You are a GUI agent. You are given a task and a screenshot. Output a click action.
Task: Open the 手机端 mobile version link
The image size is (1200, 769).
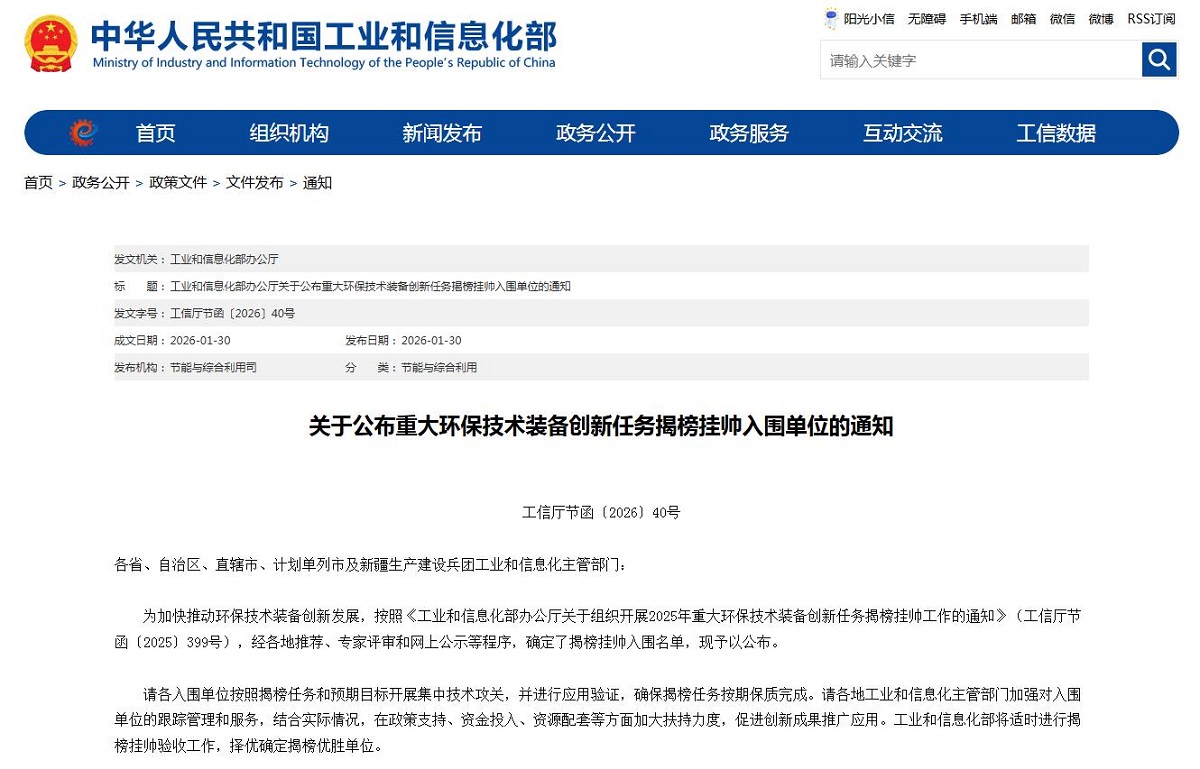pos(978,18)
